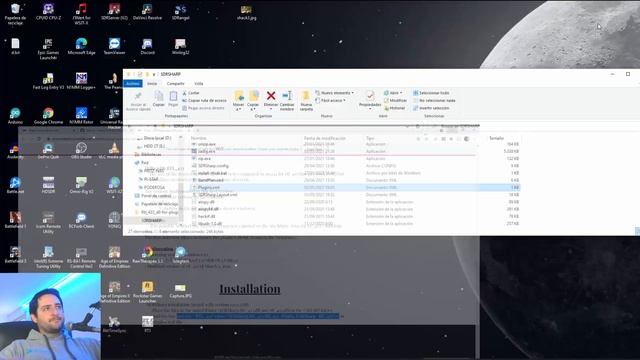Select Bibliotecas in the navigation pane

151,155
